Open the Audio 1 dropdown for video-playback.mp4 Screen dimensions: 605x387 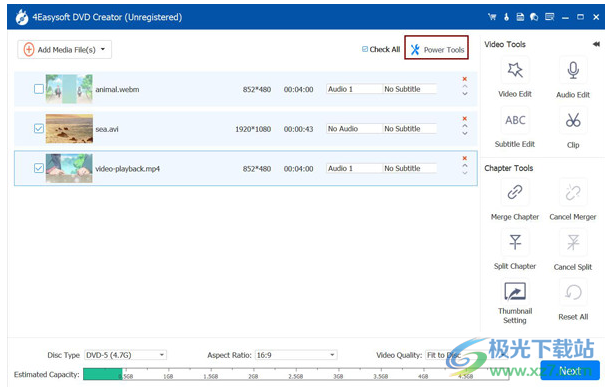point(354,168)
